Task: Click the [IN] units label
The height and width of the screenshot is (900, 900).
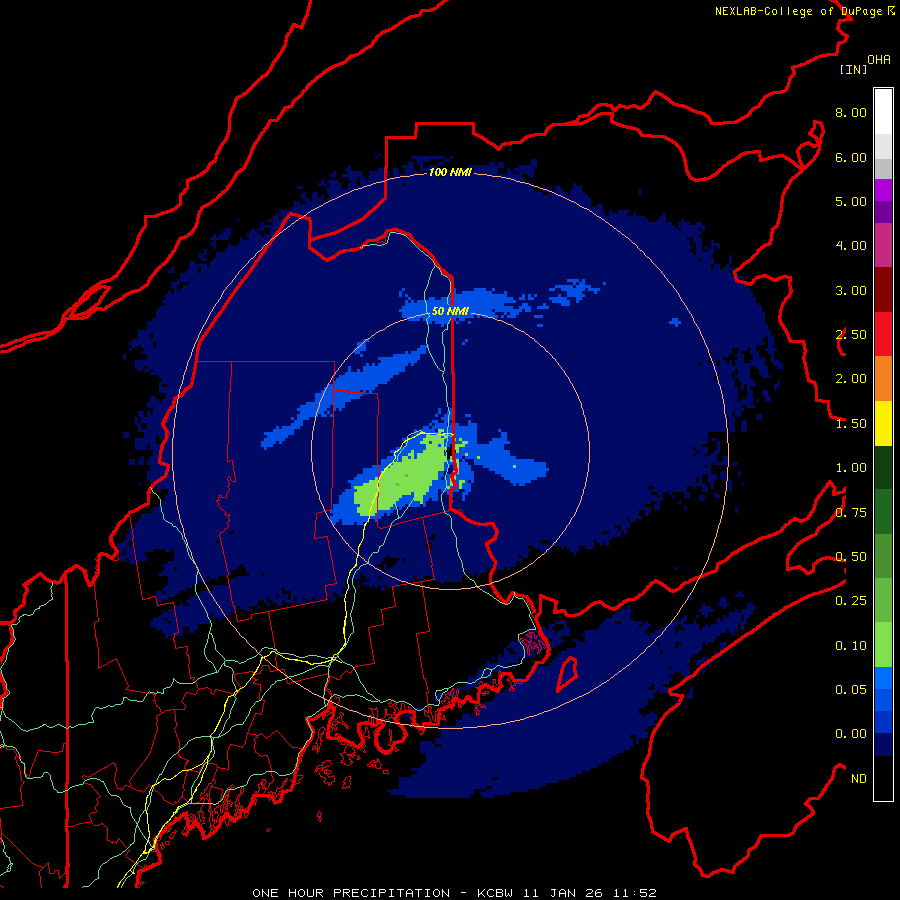Action: (x=853, y=69)
